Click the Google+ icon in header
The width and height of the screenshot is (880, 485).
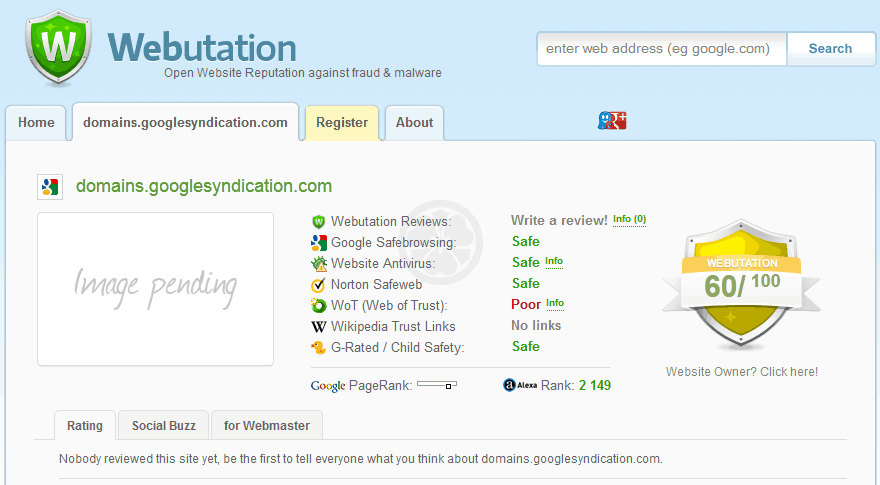pyautogui.click(x=612, y=121)
